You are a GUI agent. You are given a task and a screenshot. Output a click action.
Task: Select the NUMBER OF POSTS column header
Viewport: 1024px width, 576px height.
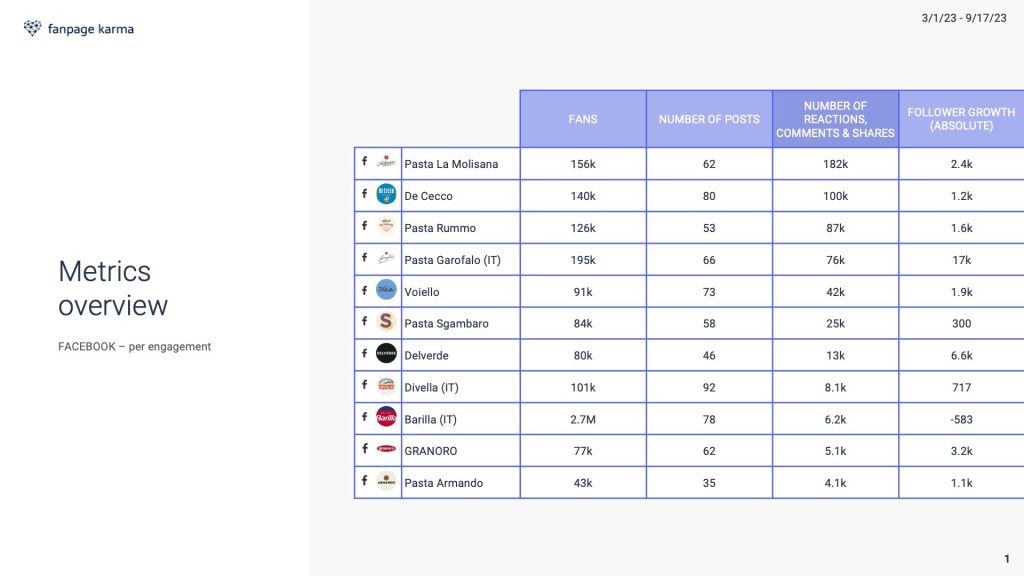[709, 119]
